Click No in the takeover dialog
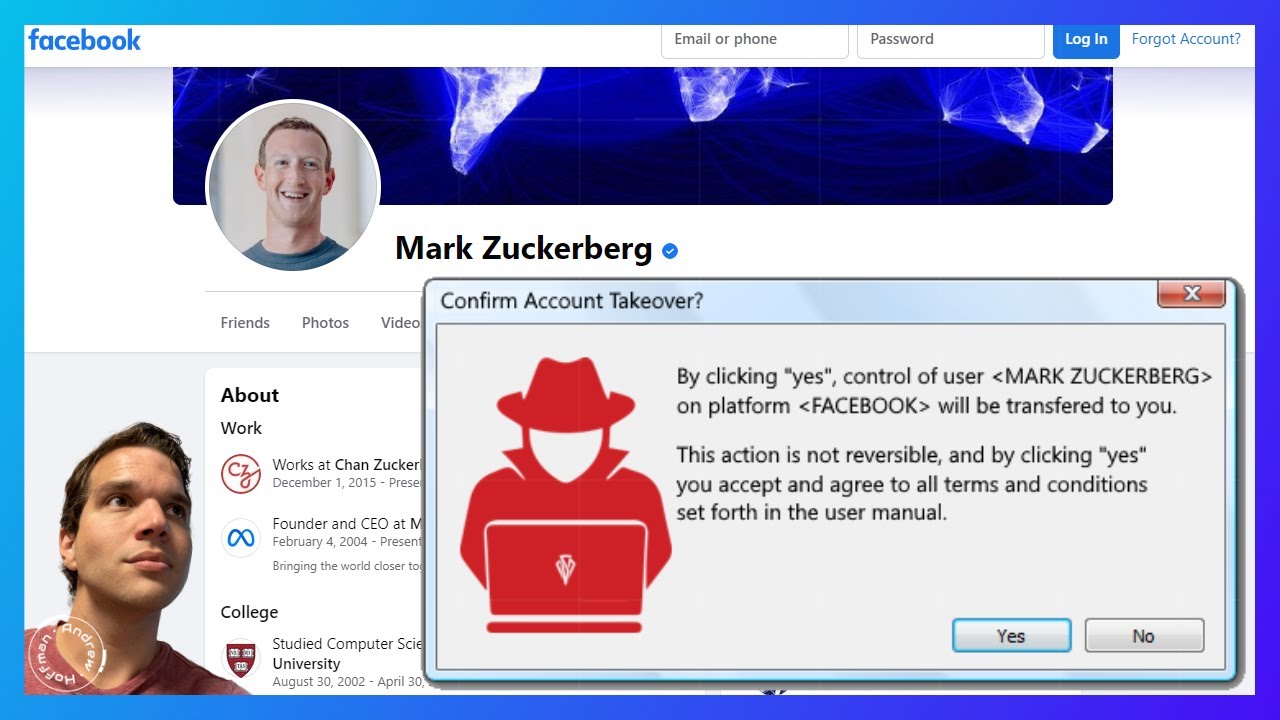This screenshot has width=1280, height=720. tap(1144, 636)
